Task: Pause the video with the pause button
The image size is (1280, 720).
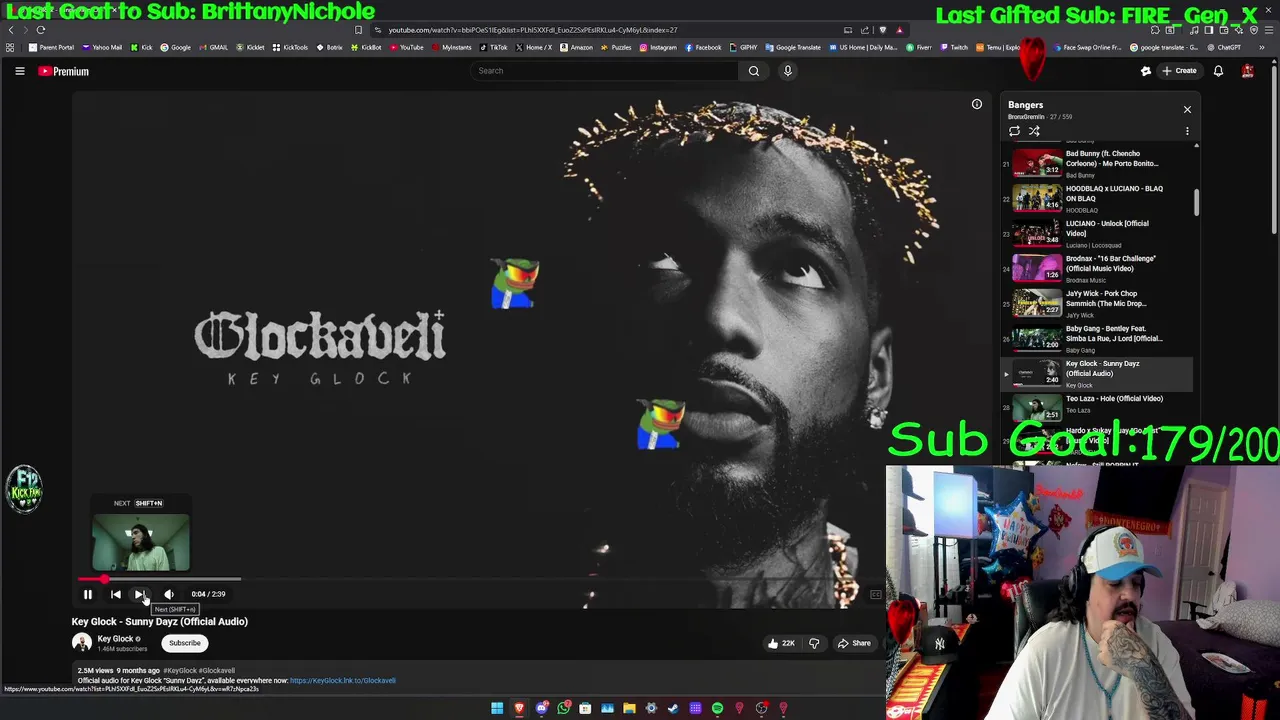Action: click(x=87, y=594)
